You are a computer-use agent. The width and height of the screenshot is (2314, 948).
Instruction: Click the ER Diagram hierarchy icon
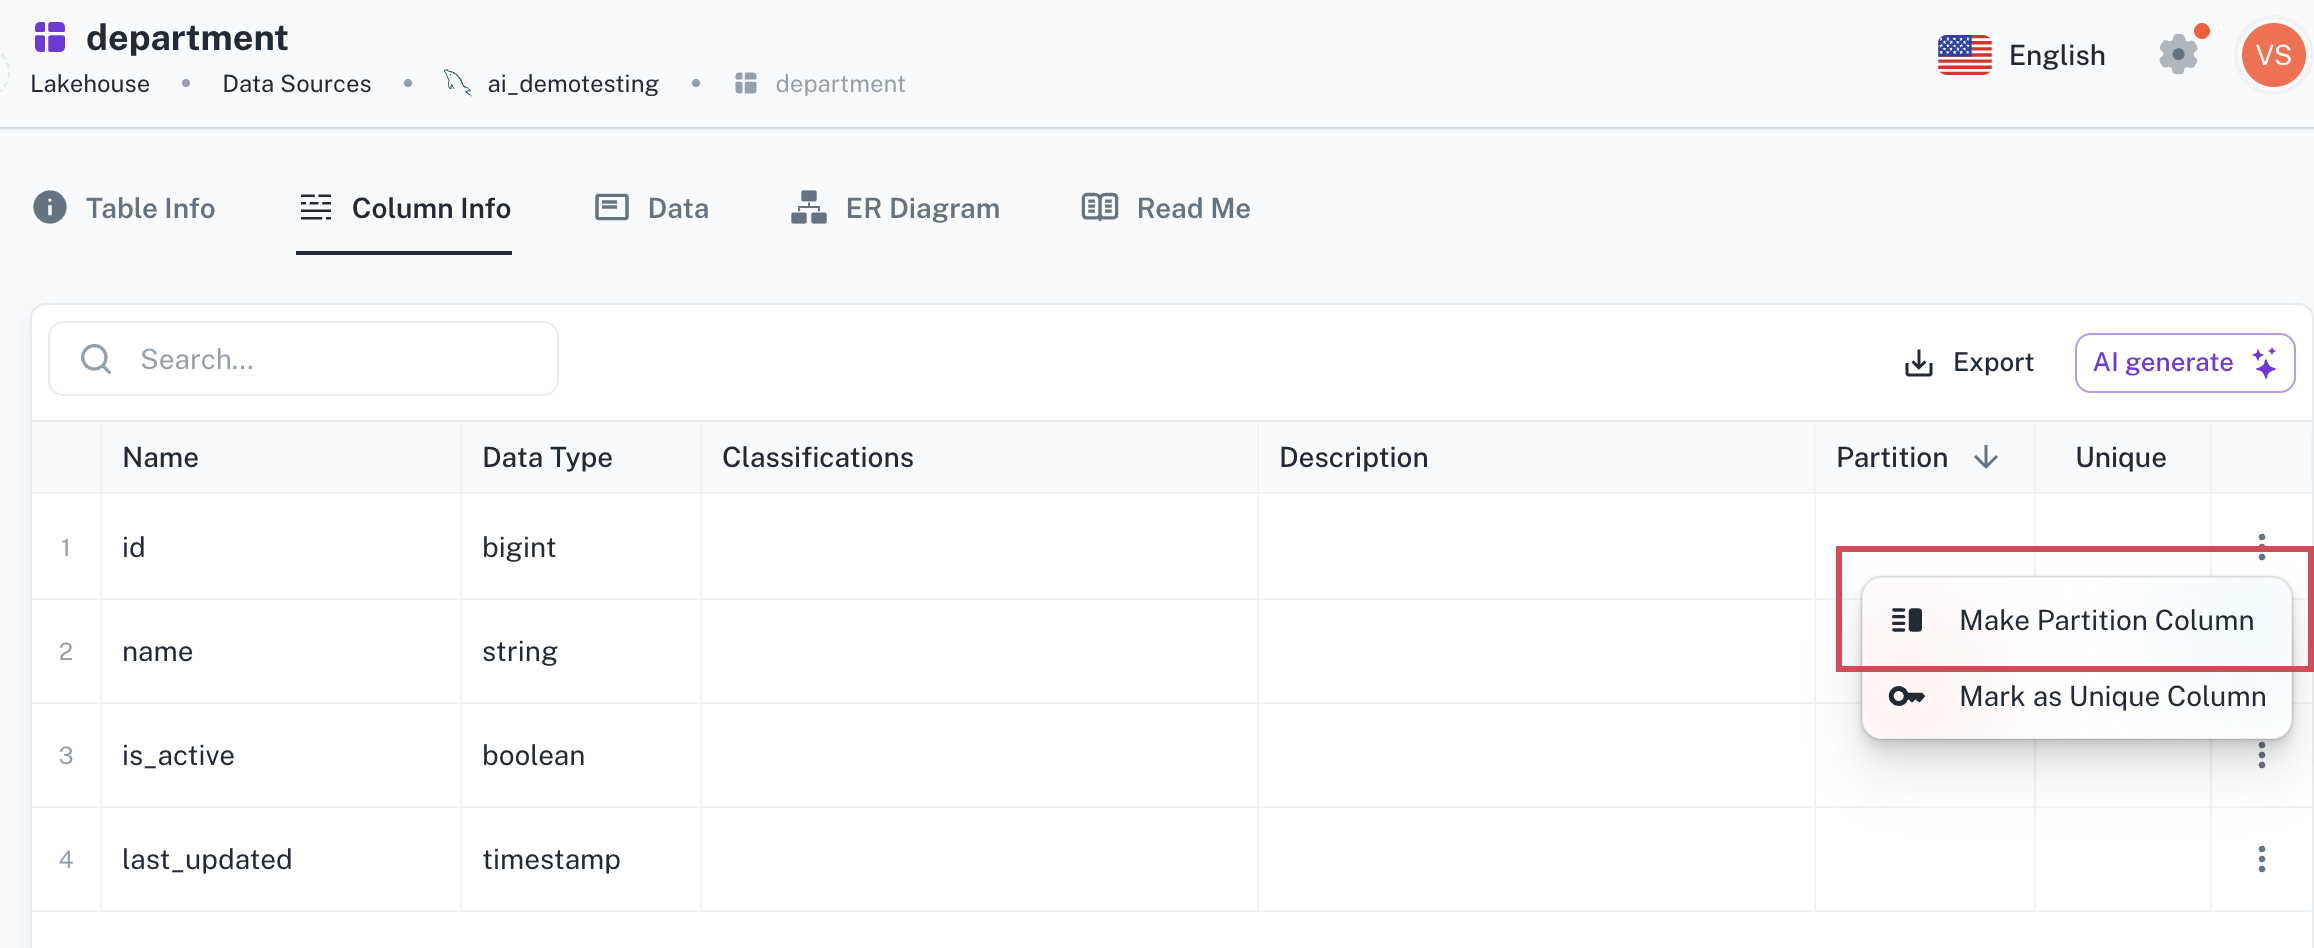pos(809,207)
